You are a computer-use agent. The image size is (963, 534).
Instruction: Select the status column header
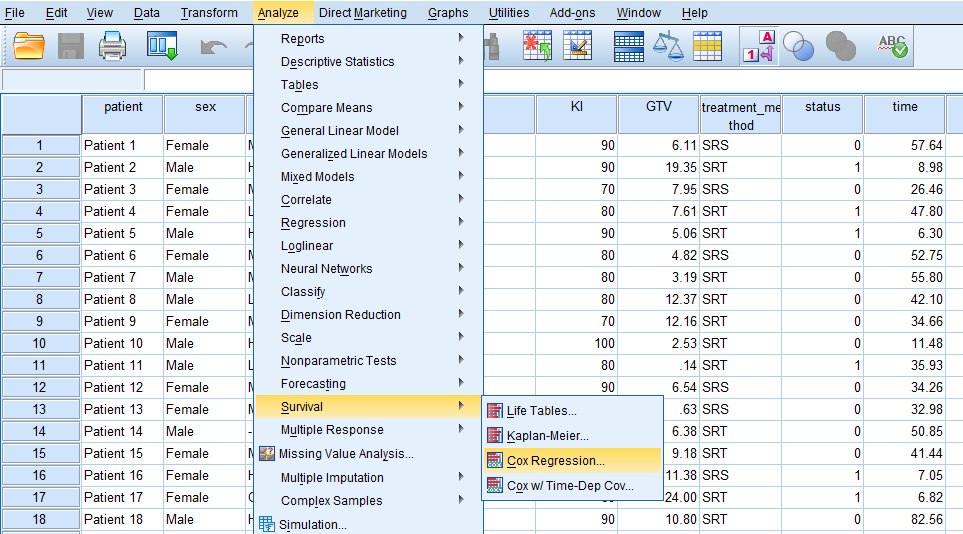click(x=822, y=114)
